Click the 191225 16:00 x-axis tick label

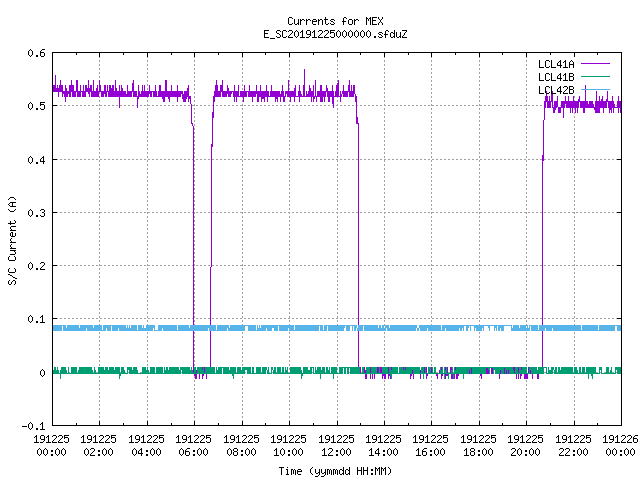tap(431, 446)
